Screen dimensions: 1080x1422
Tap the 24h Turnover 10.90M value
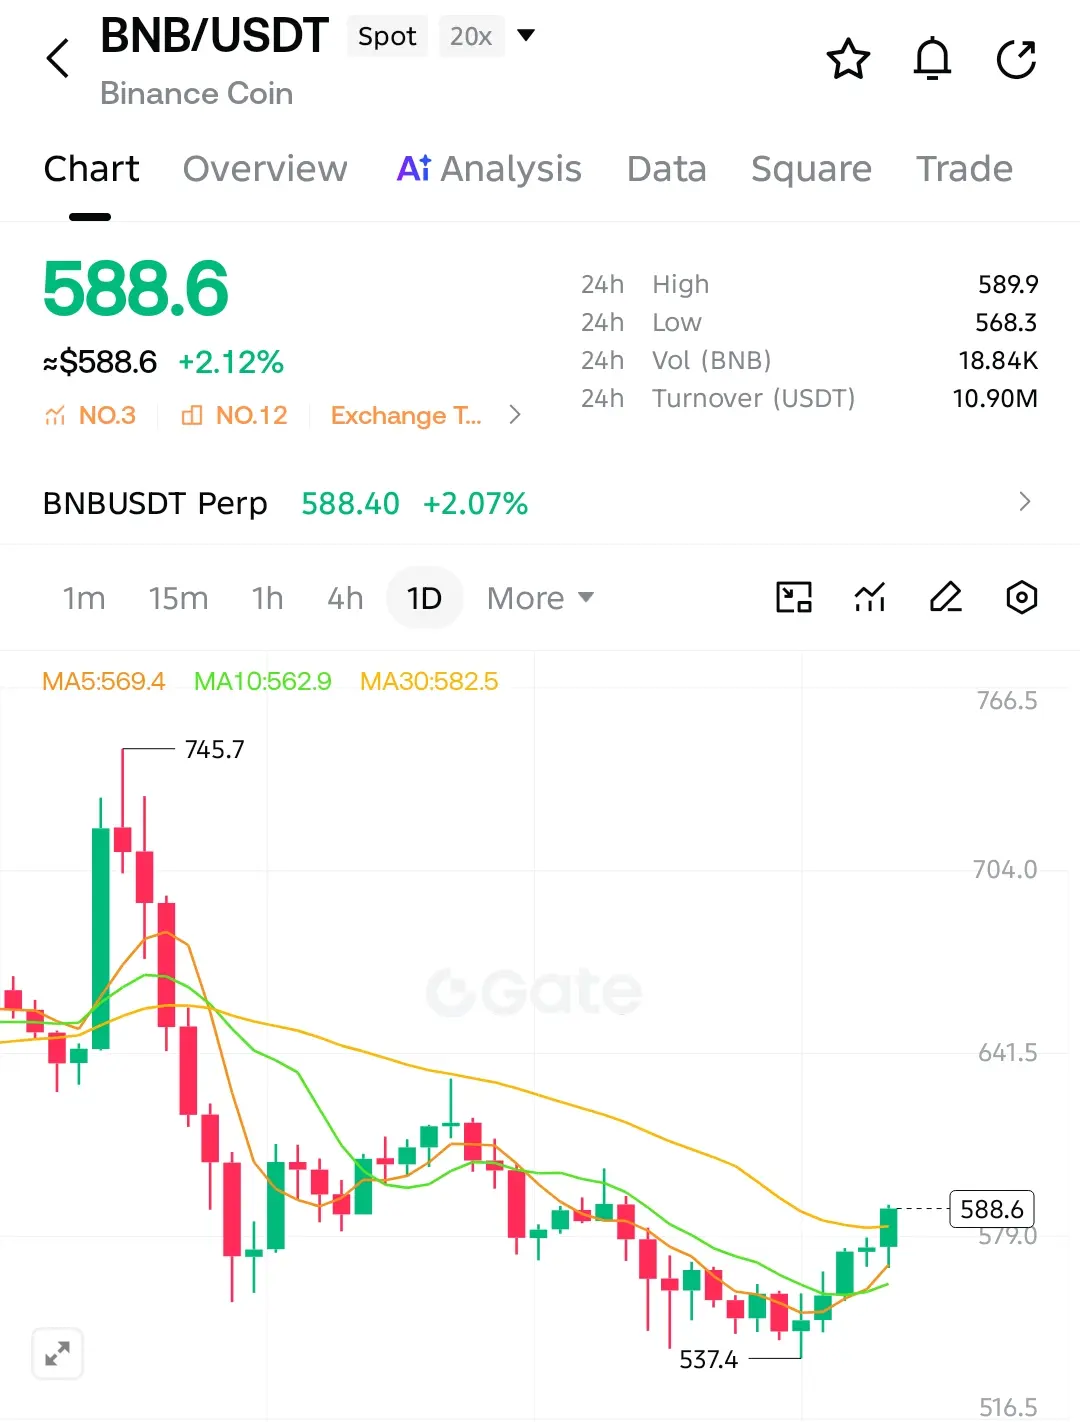(x=995, y=398)
